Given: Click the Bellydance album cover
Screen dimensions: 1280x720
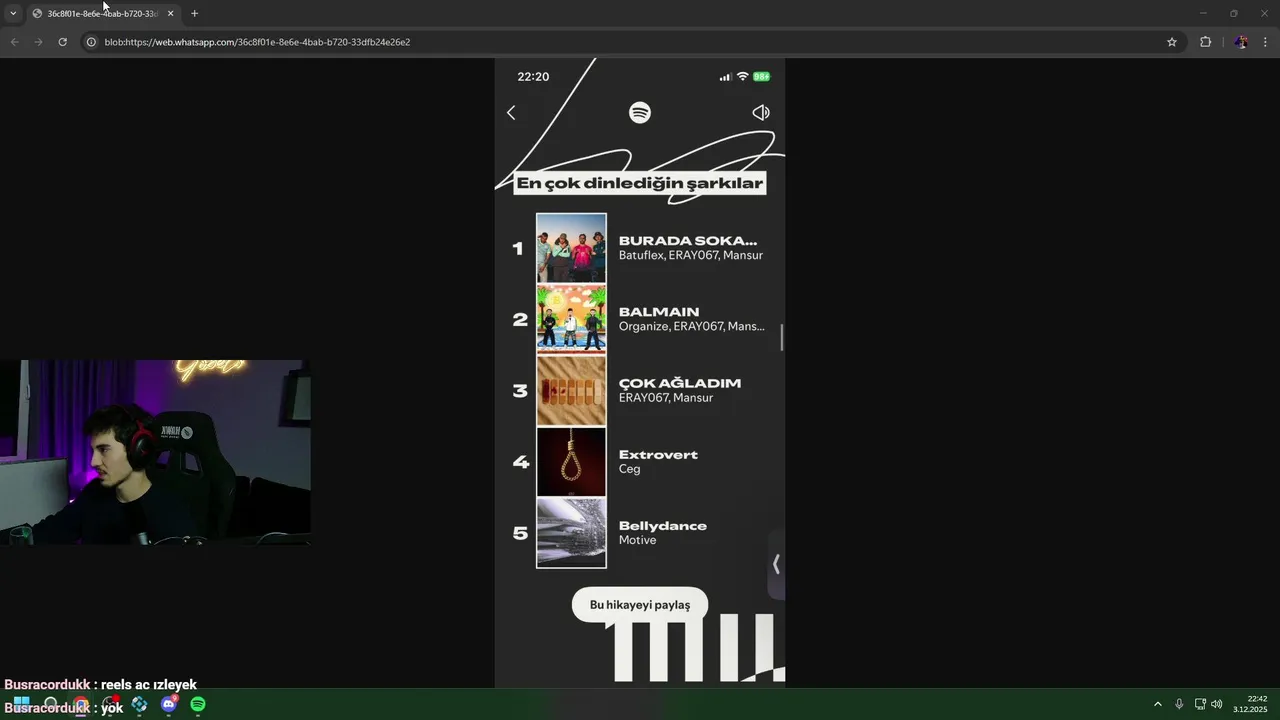Looking at the screenshot, I should [x=571, y=533].
